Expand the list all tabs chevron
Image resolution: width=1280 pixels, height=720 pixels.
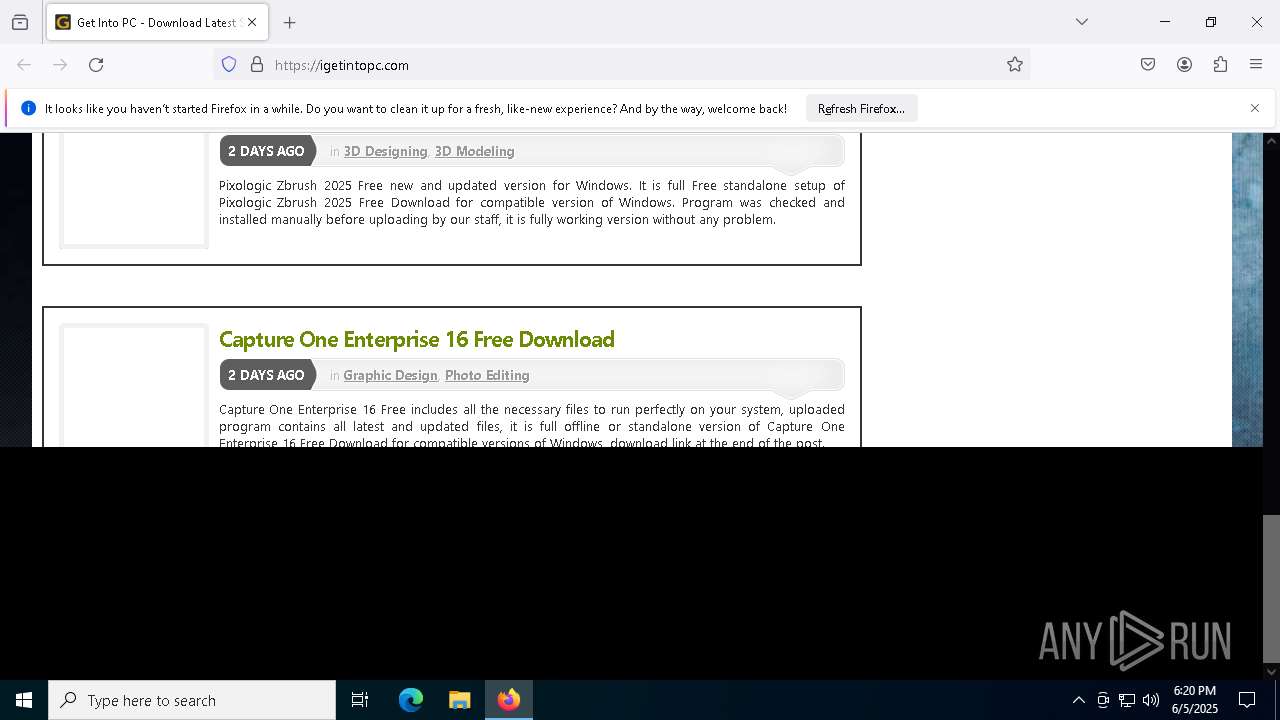coord(1081,22)
